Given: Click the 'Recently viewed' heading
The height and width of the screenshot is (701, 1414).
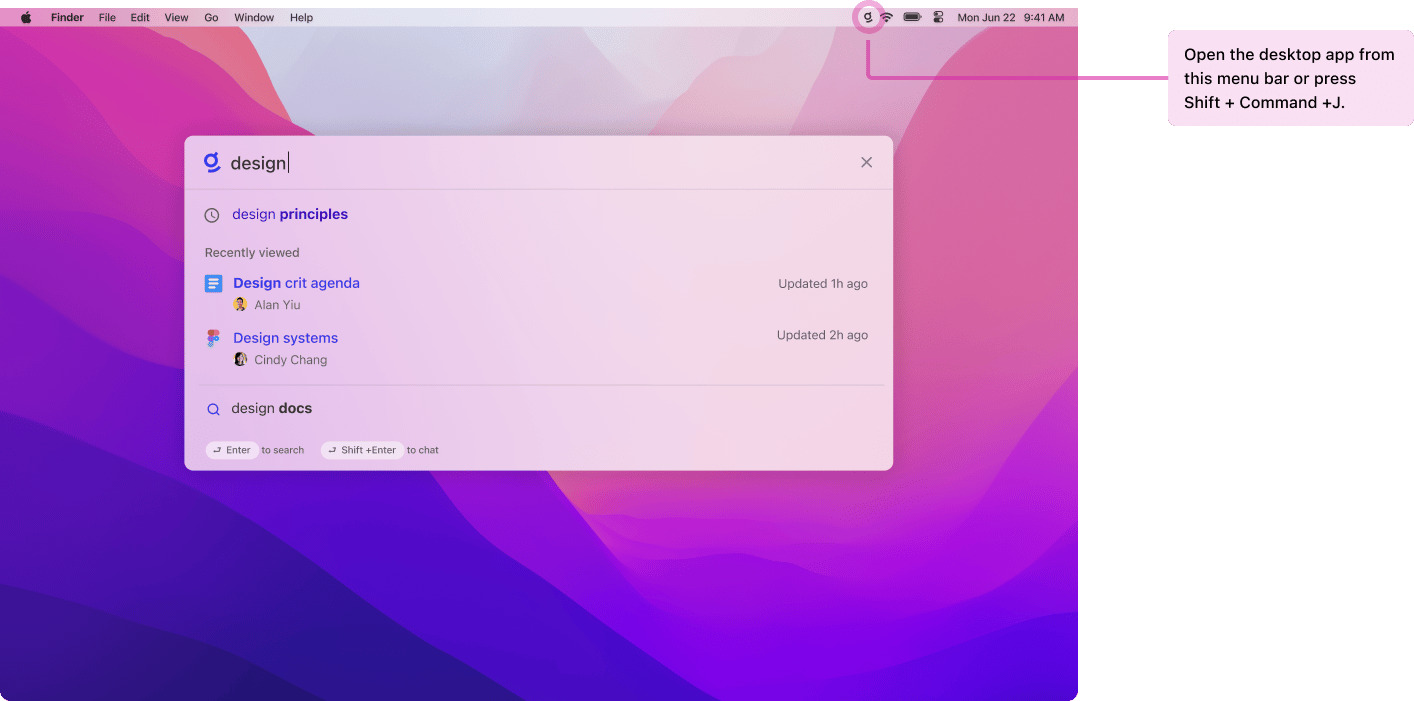Looking at the screenshot, I should click(252, 253).
